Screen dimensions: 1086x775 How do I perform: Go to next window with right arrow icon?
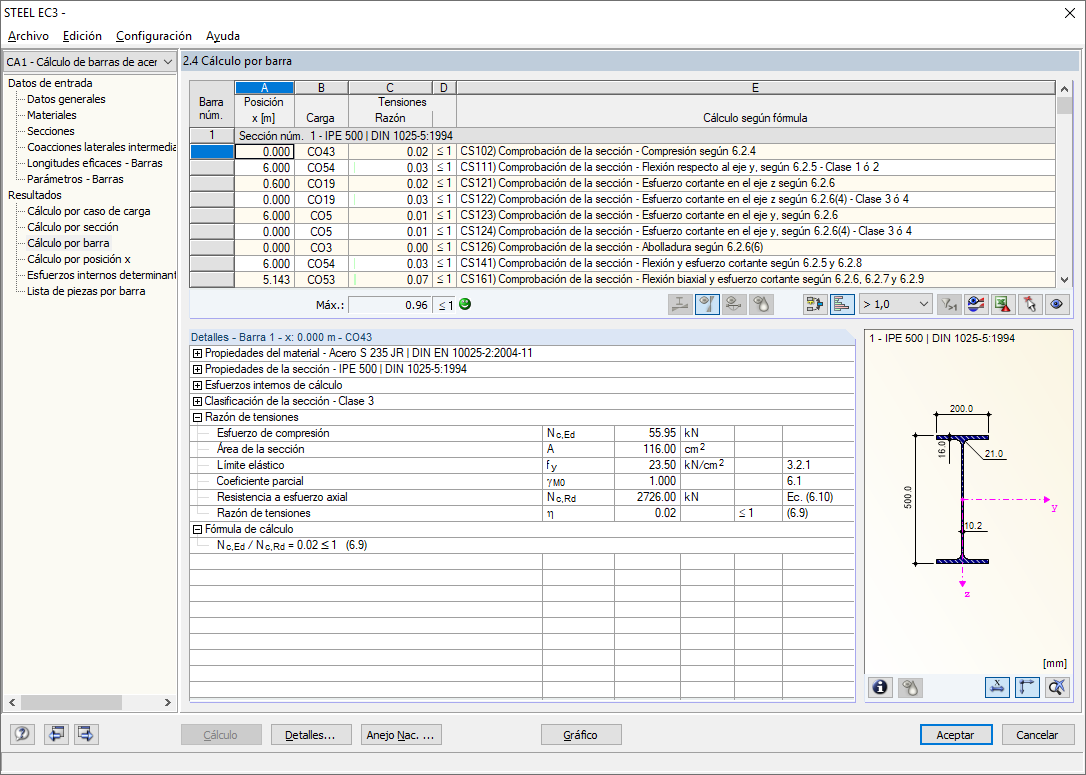tap(87, 735)
